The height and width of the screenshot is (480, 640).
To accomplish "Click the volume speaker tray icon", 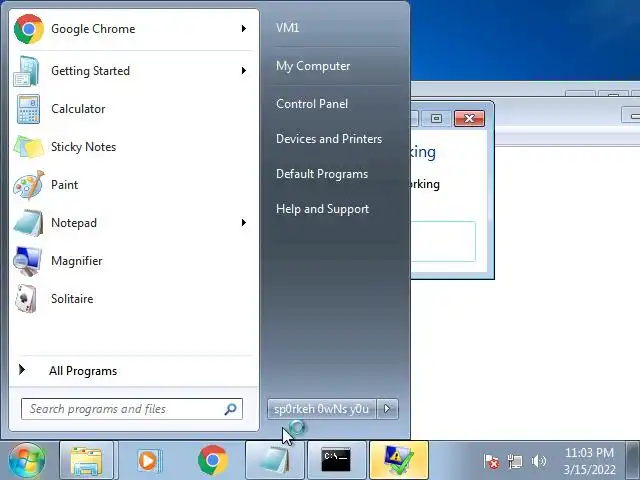I will point(539,462).
